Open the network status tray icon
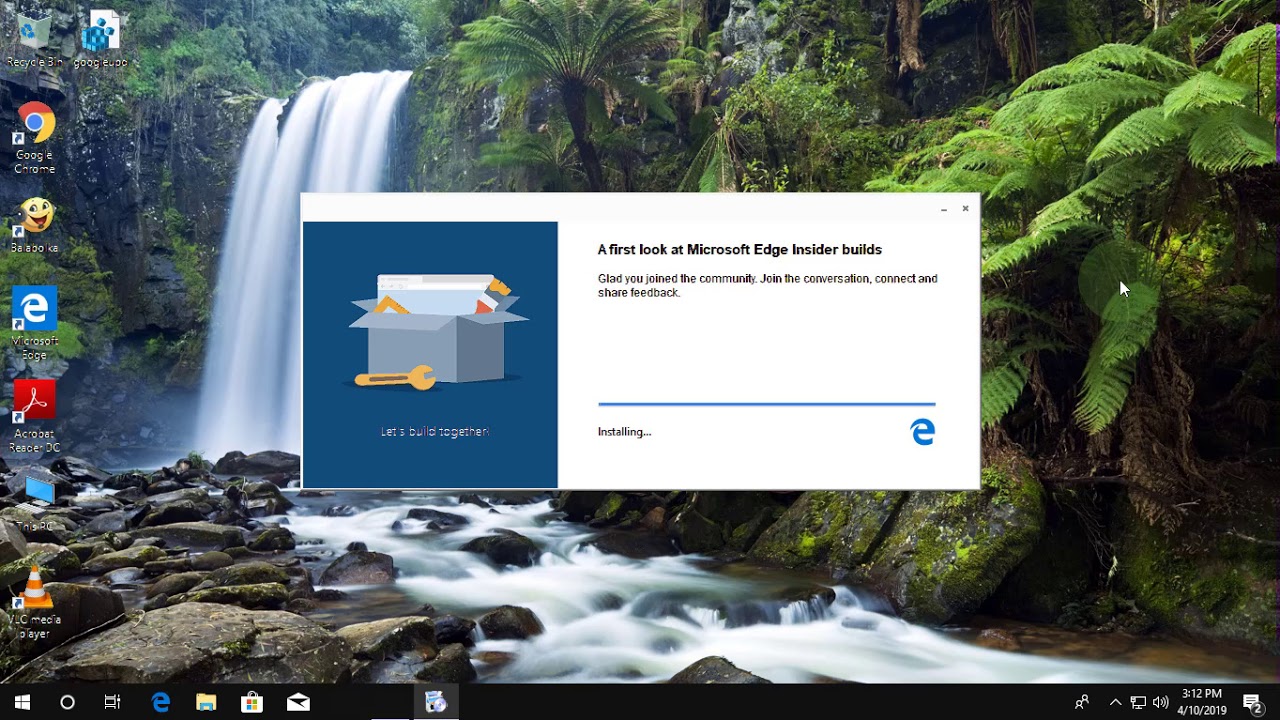This screenshot has width=1280, height=720. point(1138,702)
